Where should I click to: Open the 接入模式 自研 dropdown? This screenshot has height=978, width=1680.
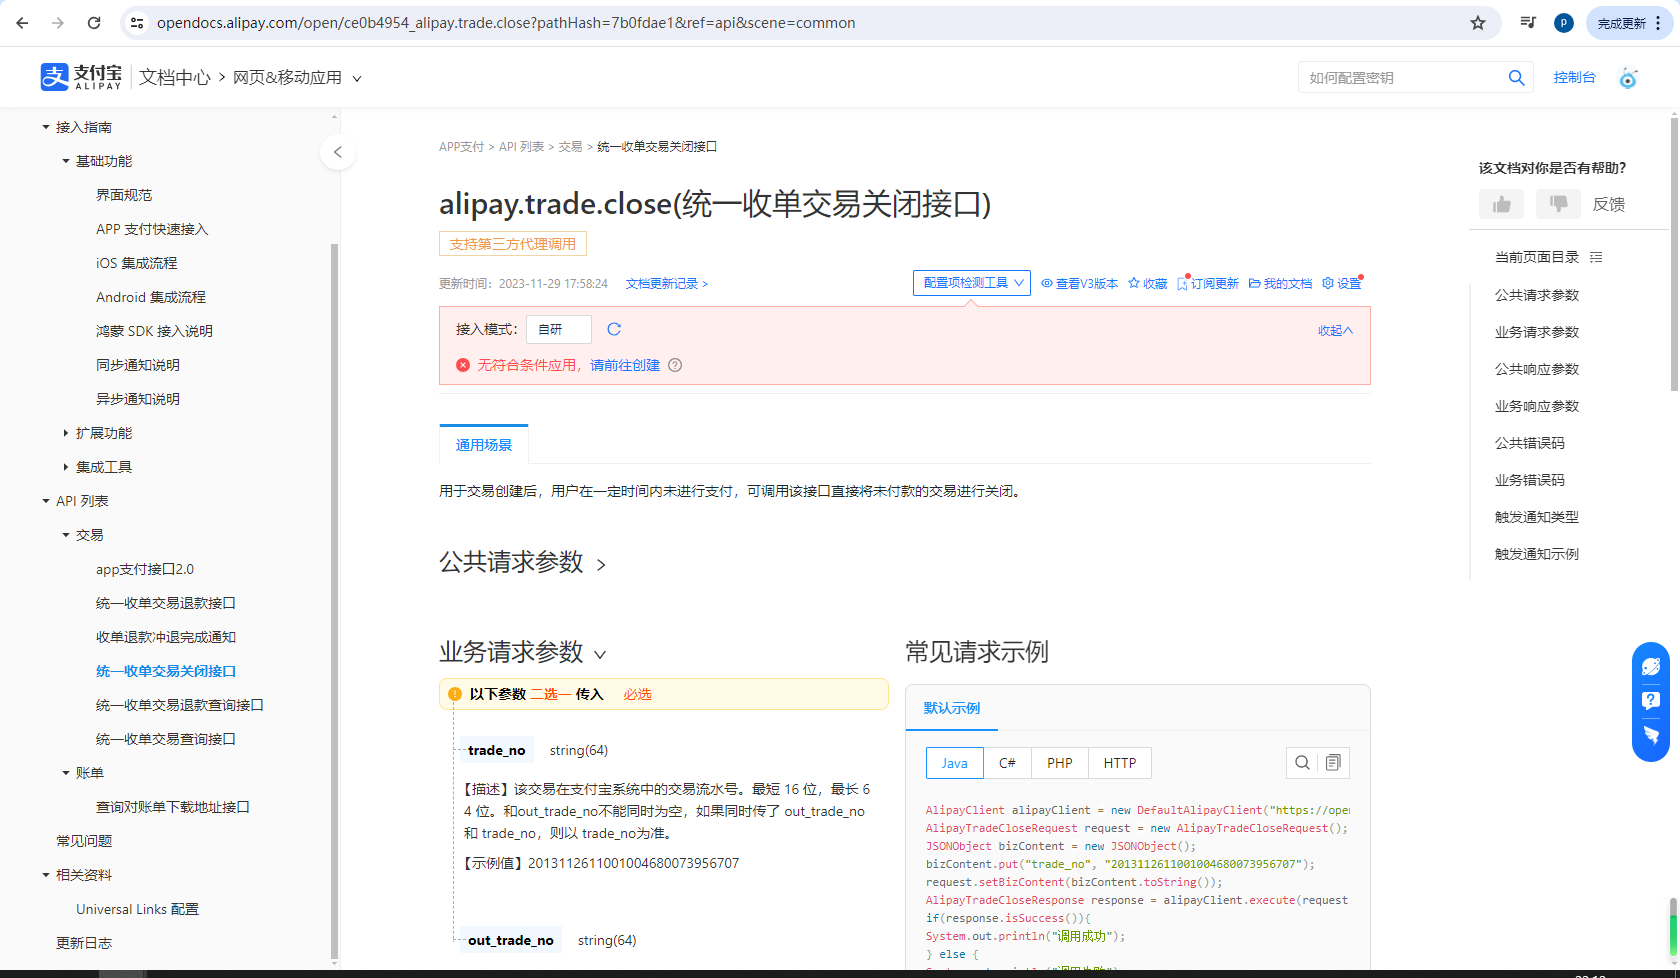click(x=559, y=329)
